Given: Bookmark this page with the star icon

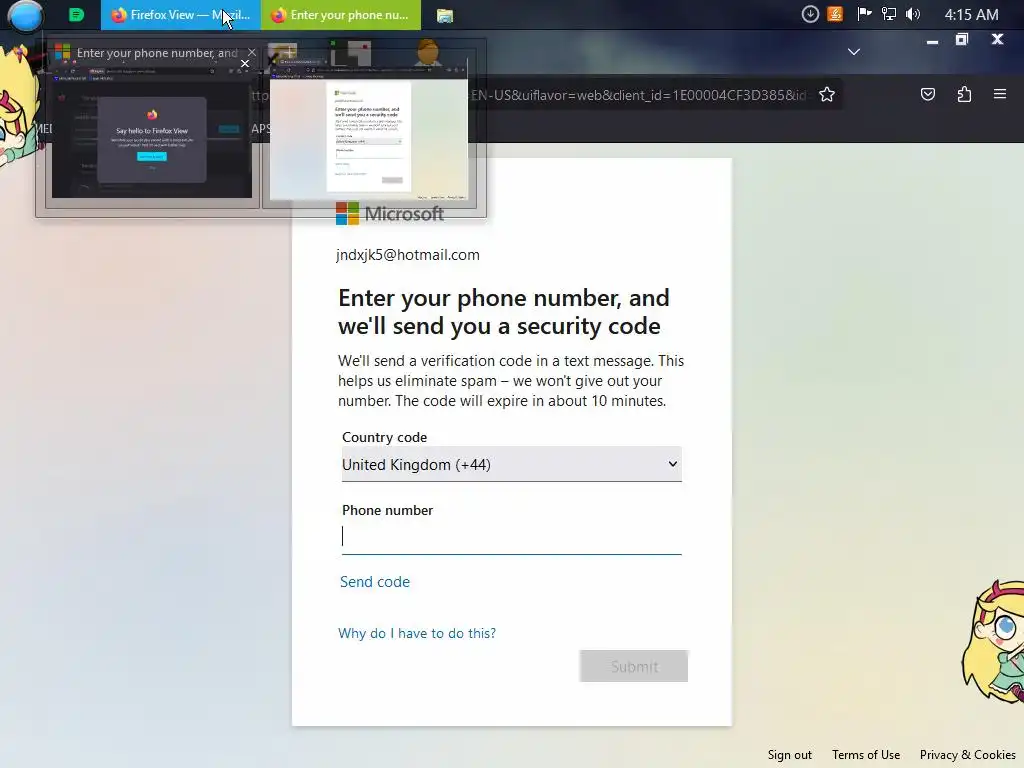Looking at the screenshot, I should 827,95.
